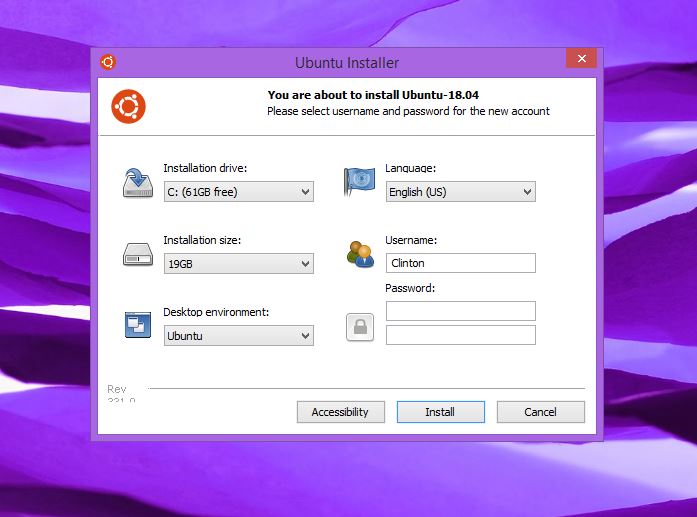This screenshot has height=517, width=697.
Task: Click the large orange Ubuntu logo in the header
Action: [128, 107]
